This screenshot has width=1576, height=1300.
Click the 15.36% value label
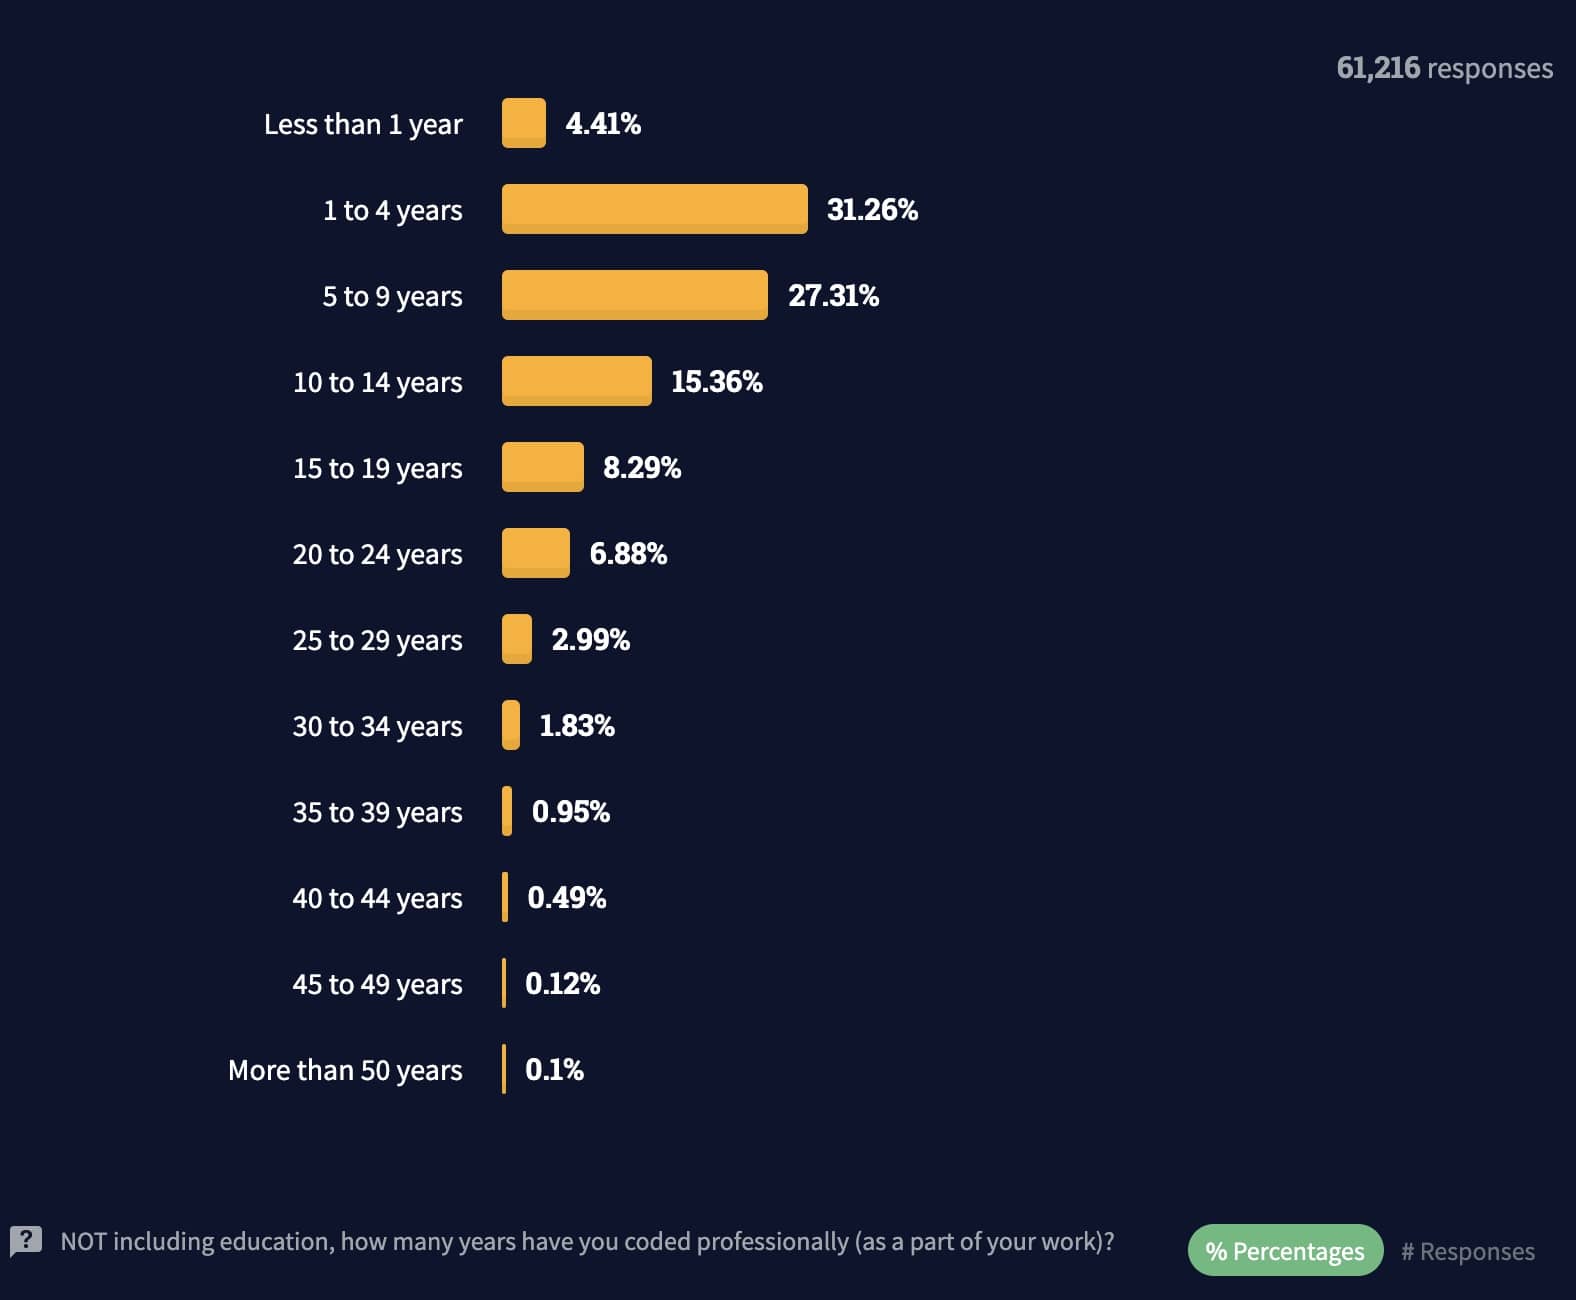716,381
